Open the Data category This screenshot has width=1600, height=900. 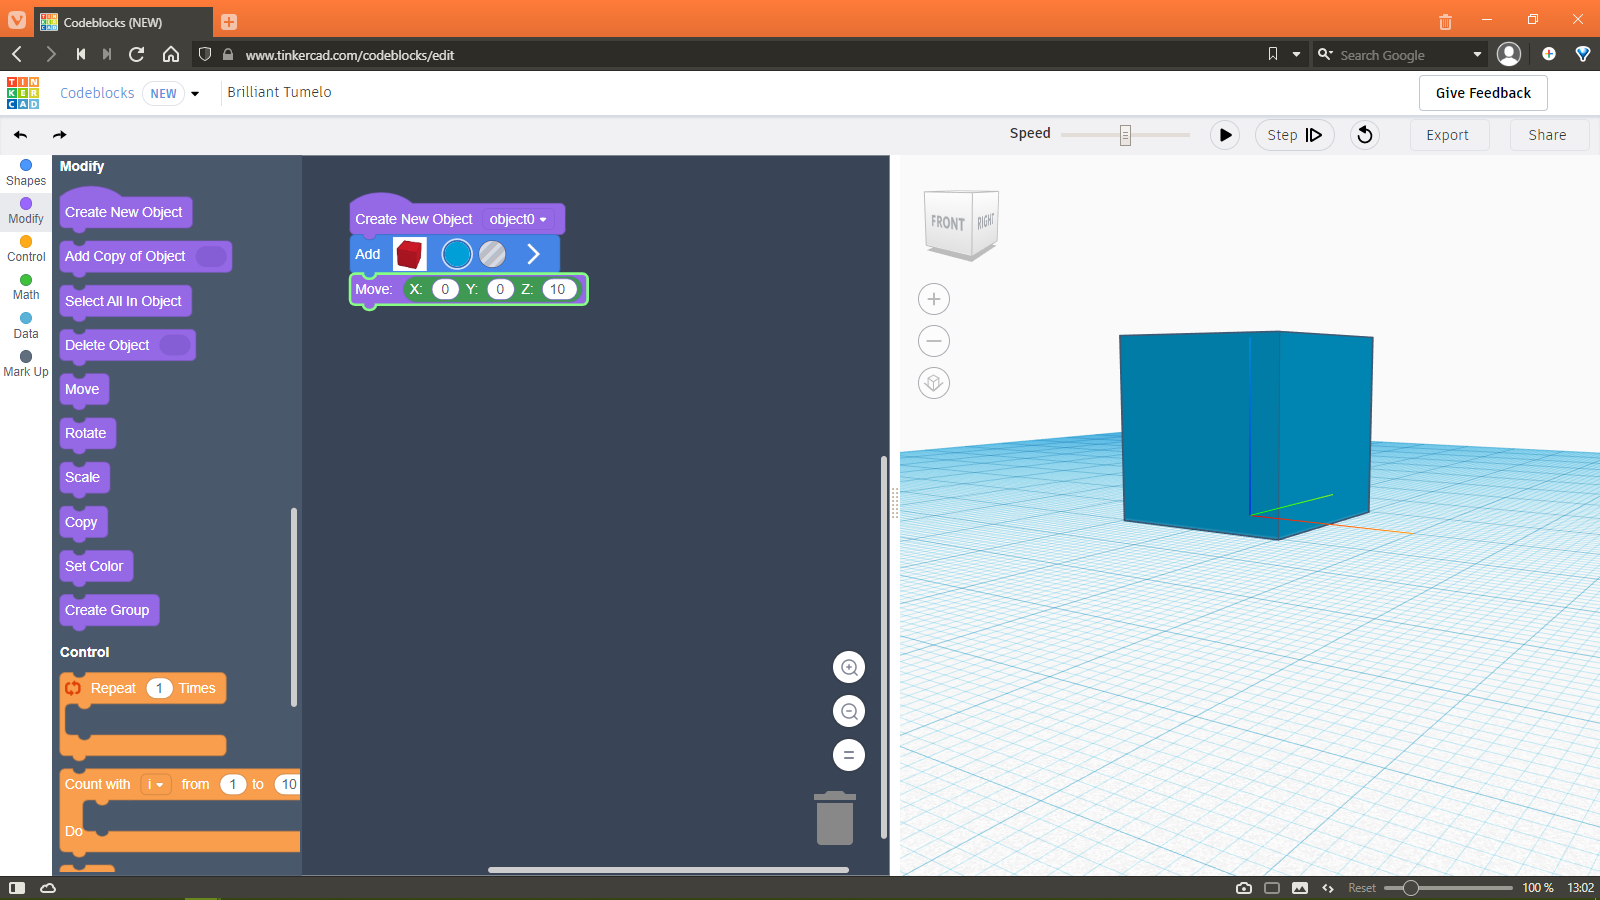coord(26,326)
